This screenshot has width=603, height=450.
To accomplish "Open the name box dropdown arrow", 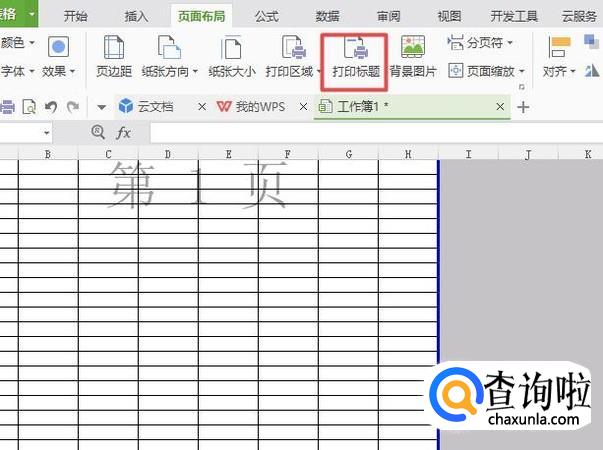I will click(x=47, y=133).
